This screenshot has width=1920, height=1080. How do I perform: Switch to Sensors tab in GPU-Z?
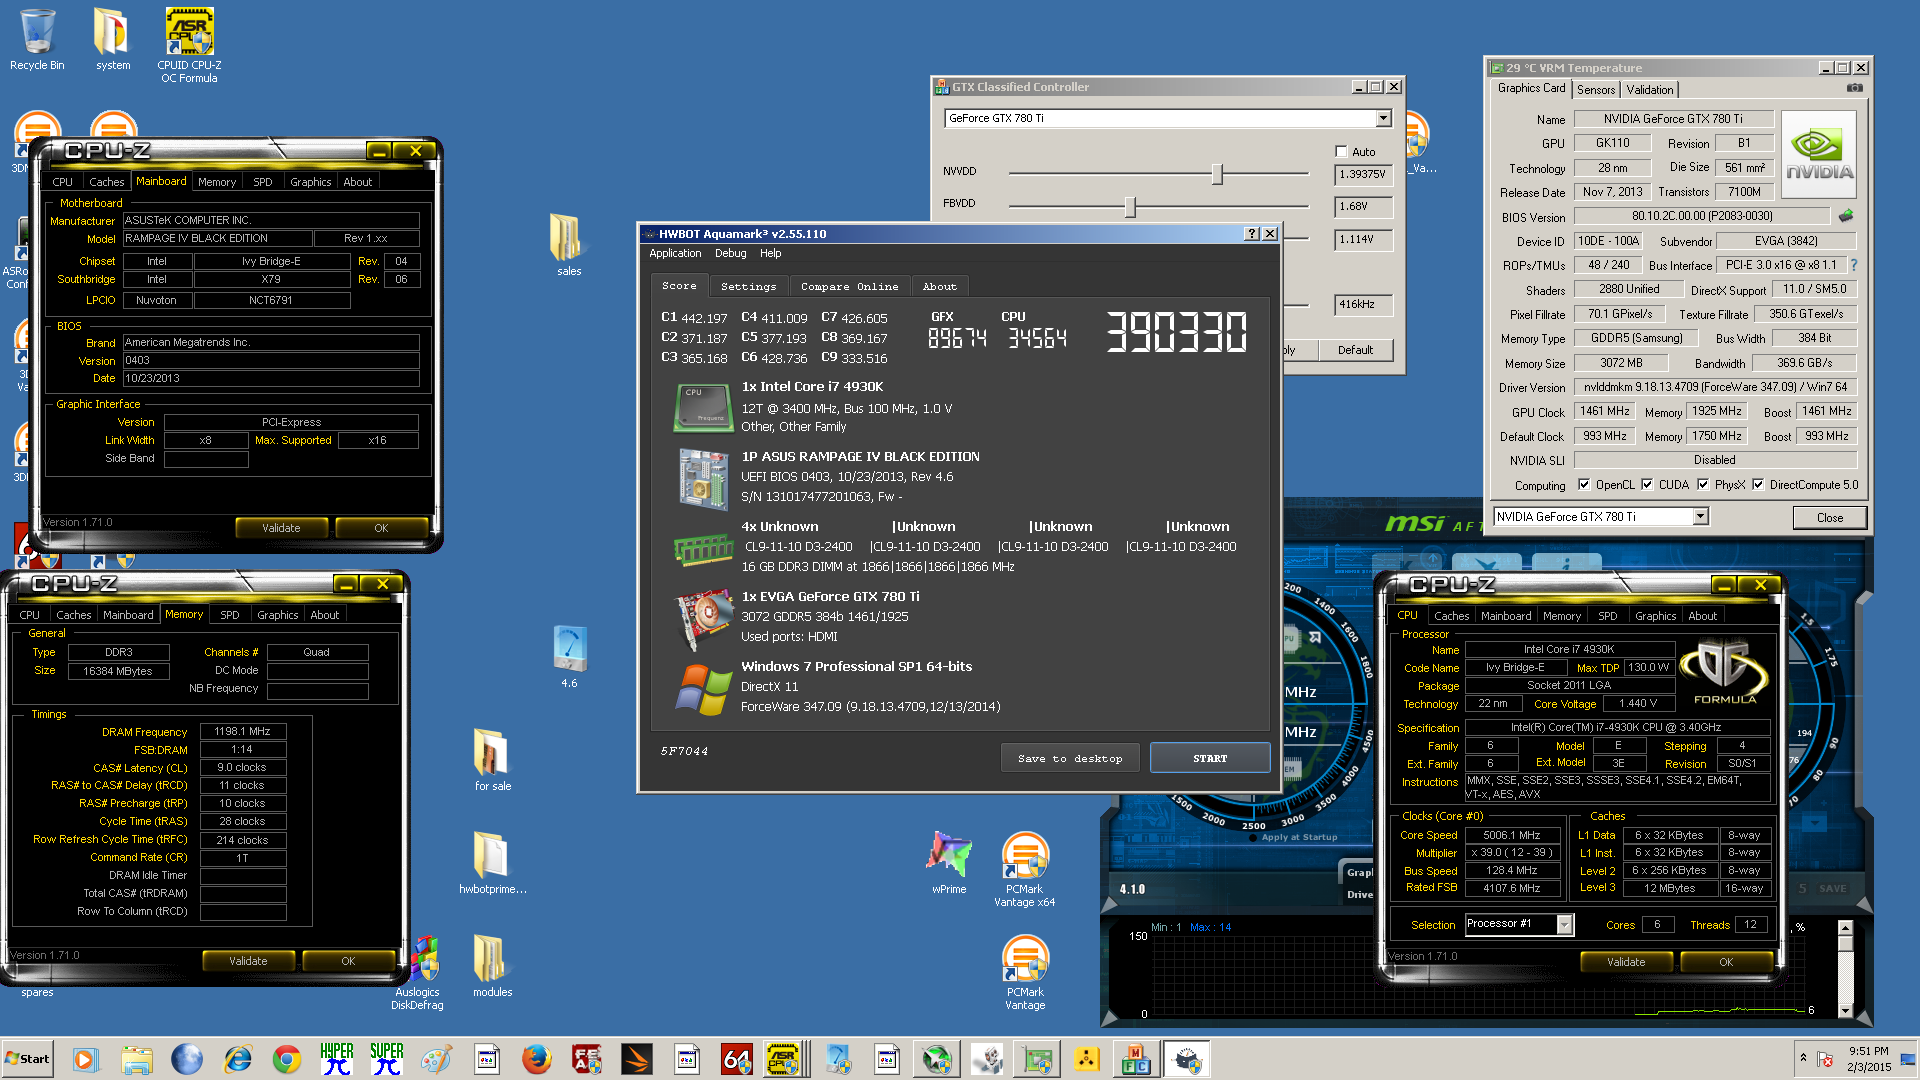[x=1596, y=90]
